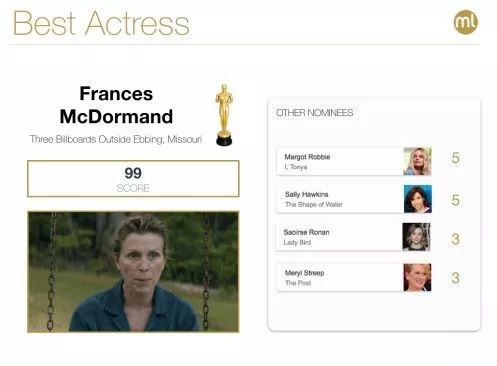Viewport: 497px width, 366px height.
Task: Select the Sally Hawkins nominee card
Action: click(354, 199)
